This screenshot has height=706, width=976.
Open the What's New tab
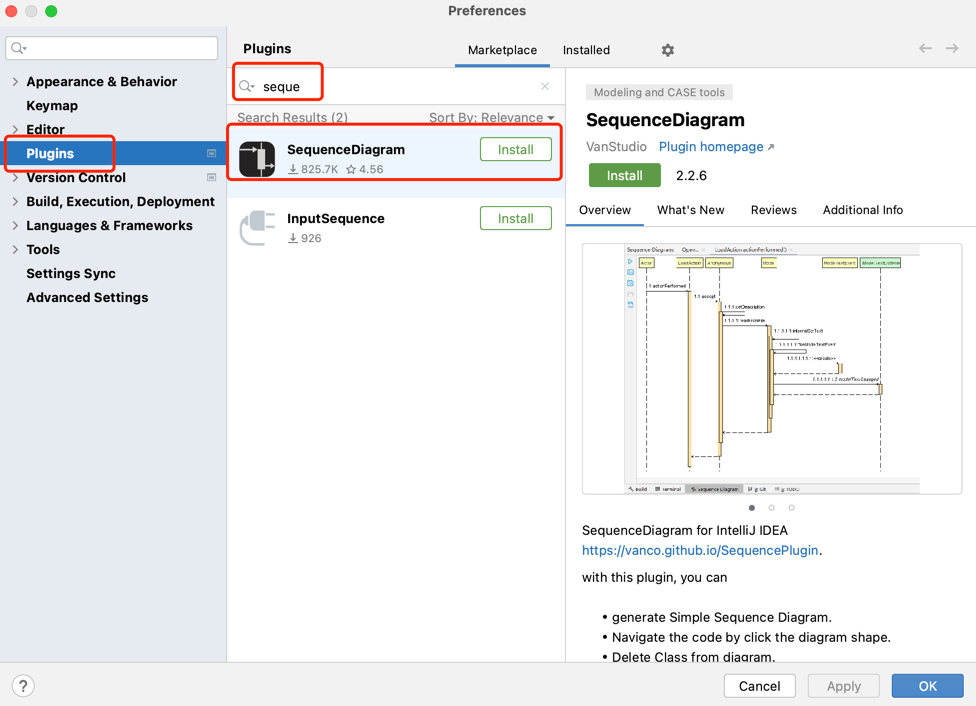pos(690,210)
